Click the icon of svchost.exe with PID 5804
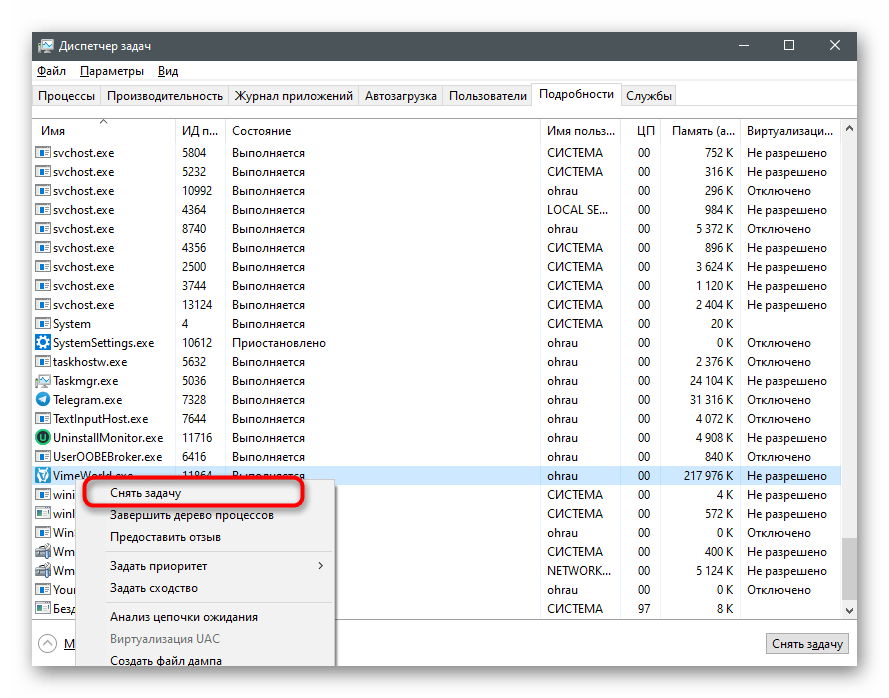 [x=43, y=153]
